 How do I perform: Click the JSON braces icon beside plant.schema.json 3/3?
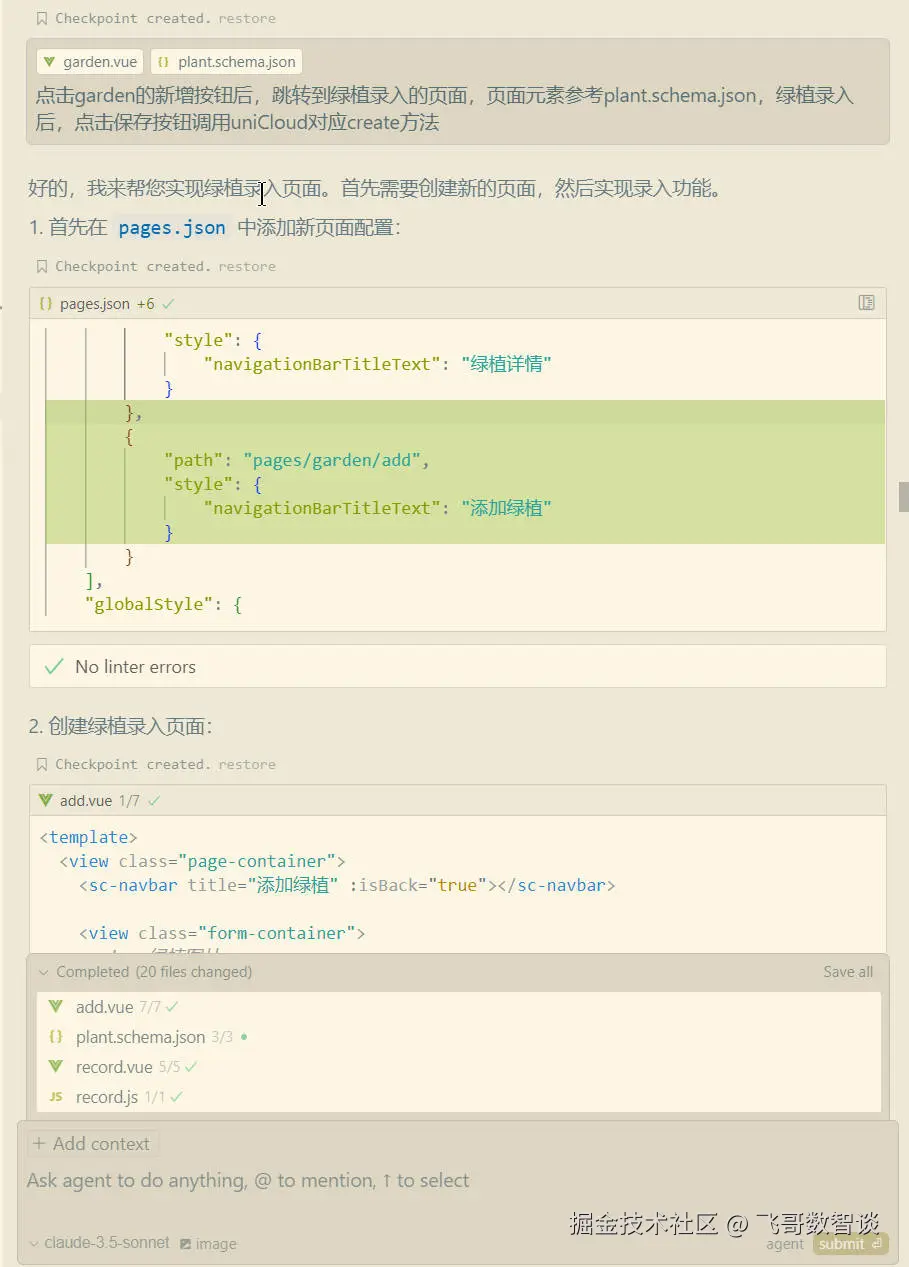tap(56, 1037)
